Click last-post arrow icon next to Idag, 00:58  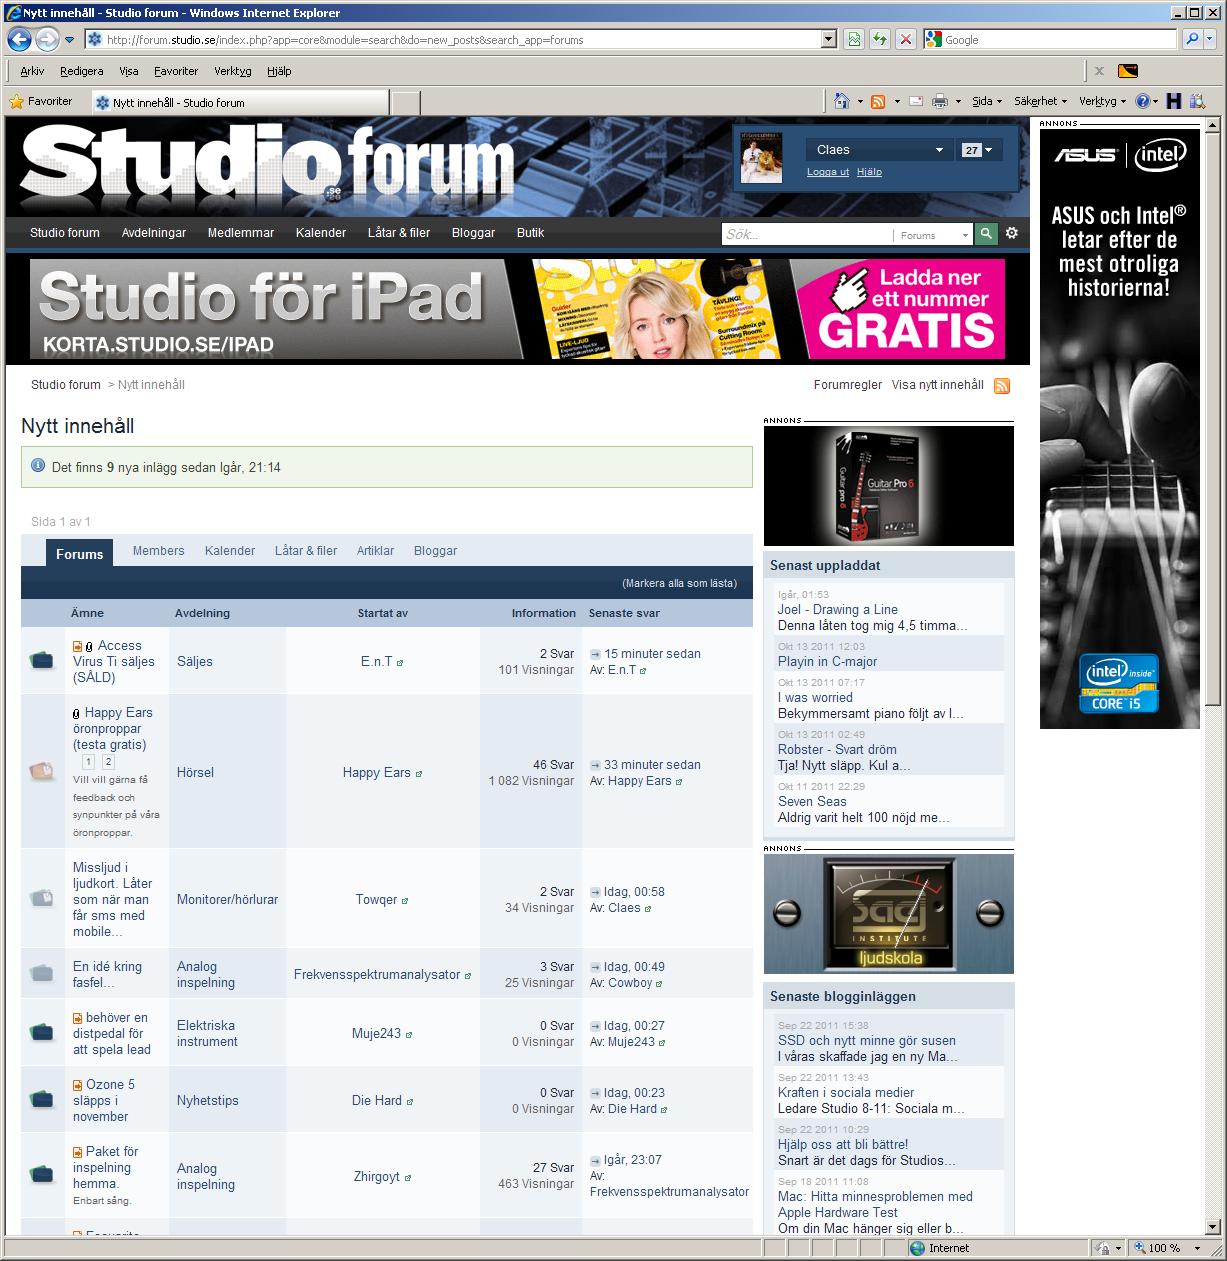coord(595,892)
